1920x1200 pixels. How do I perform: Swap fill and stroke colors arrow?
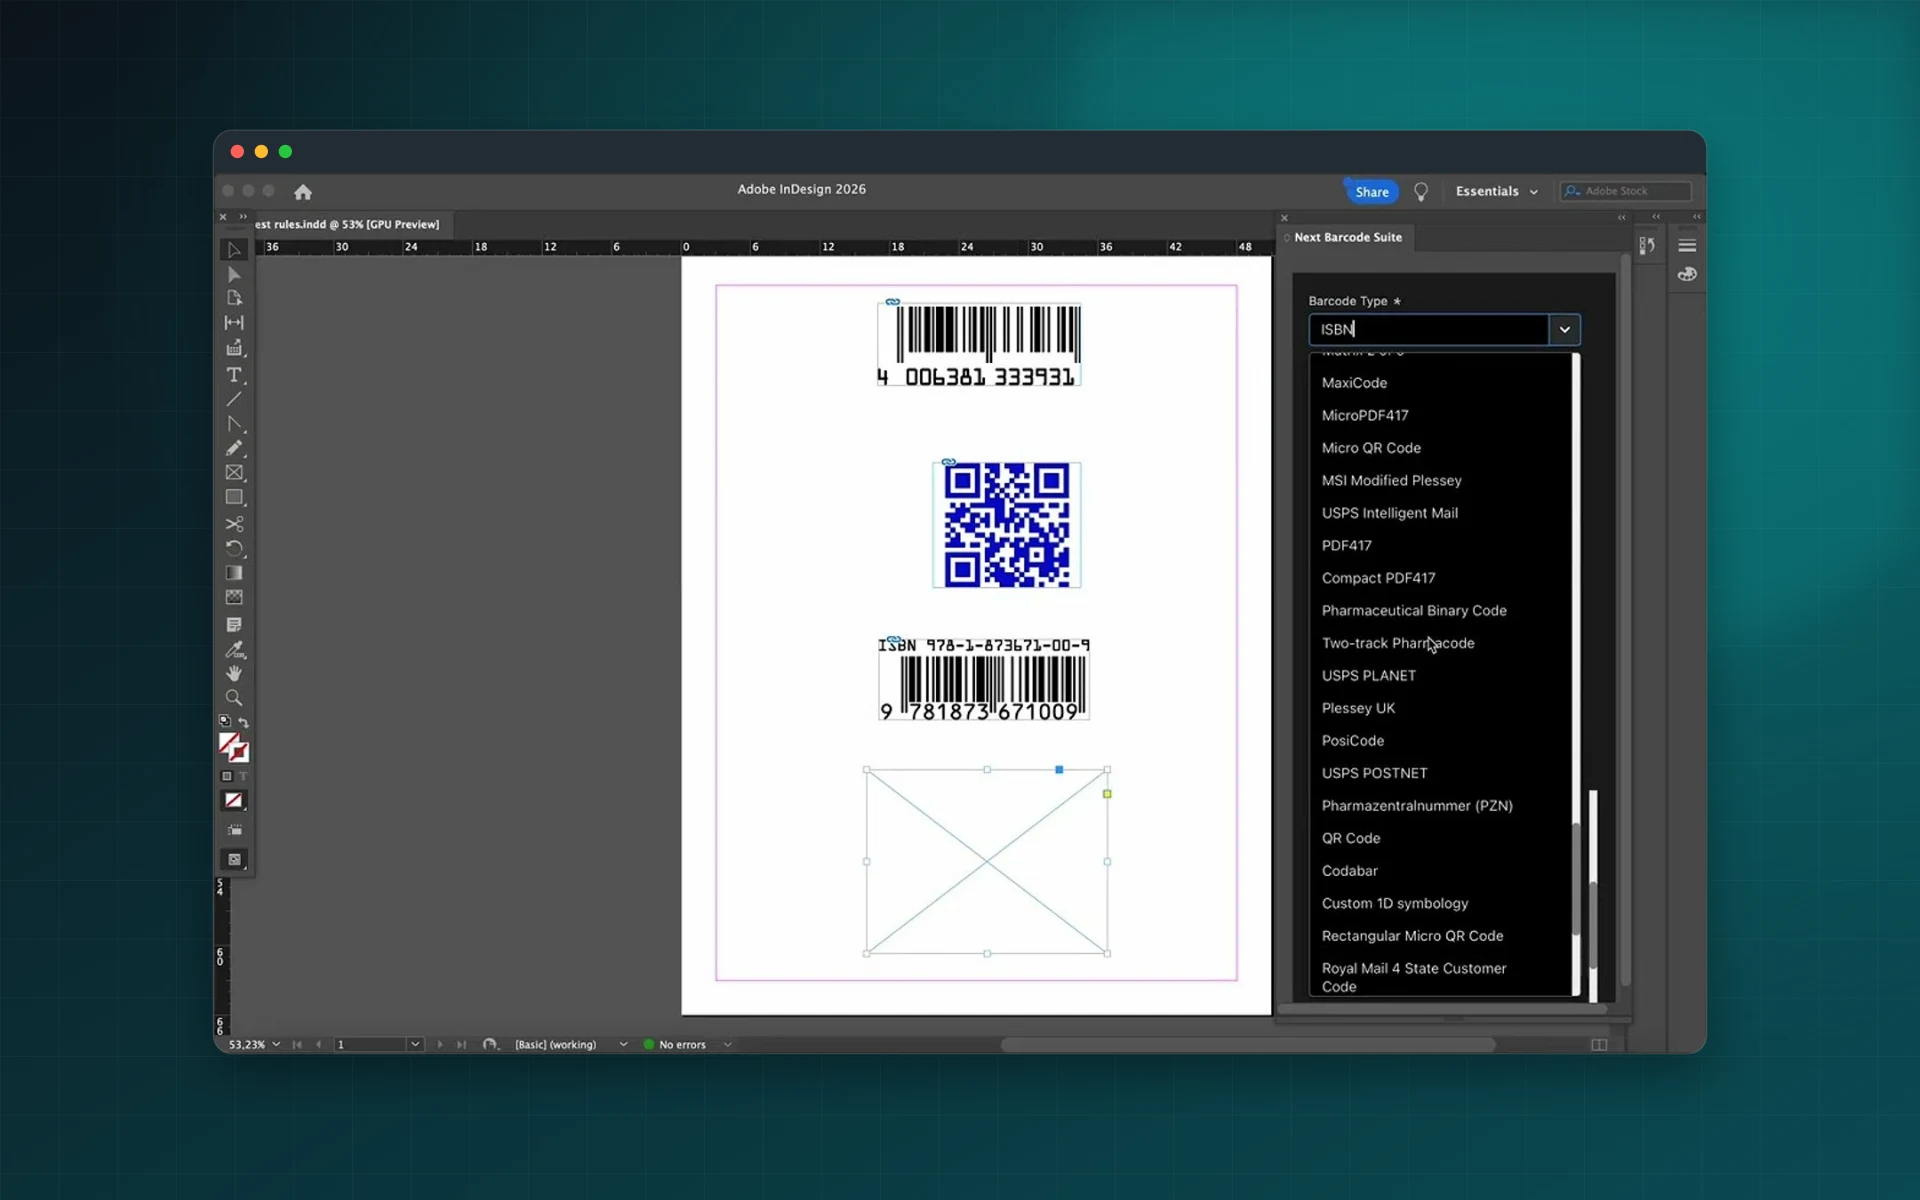point(244,722)
